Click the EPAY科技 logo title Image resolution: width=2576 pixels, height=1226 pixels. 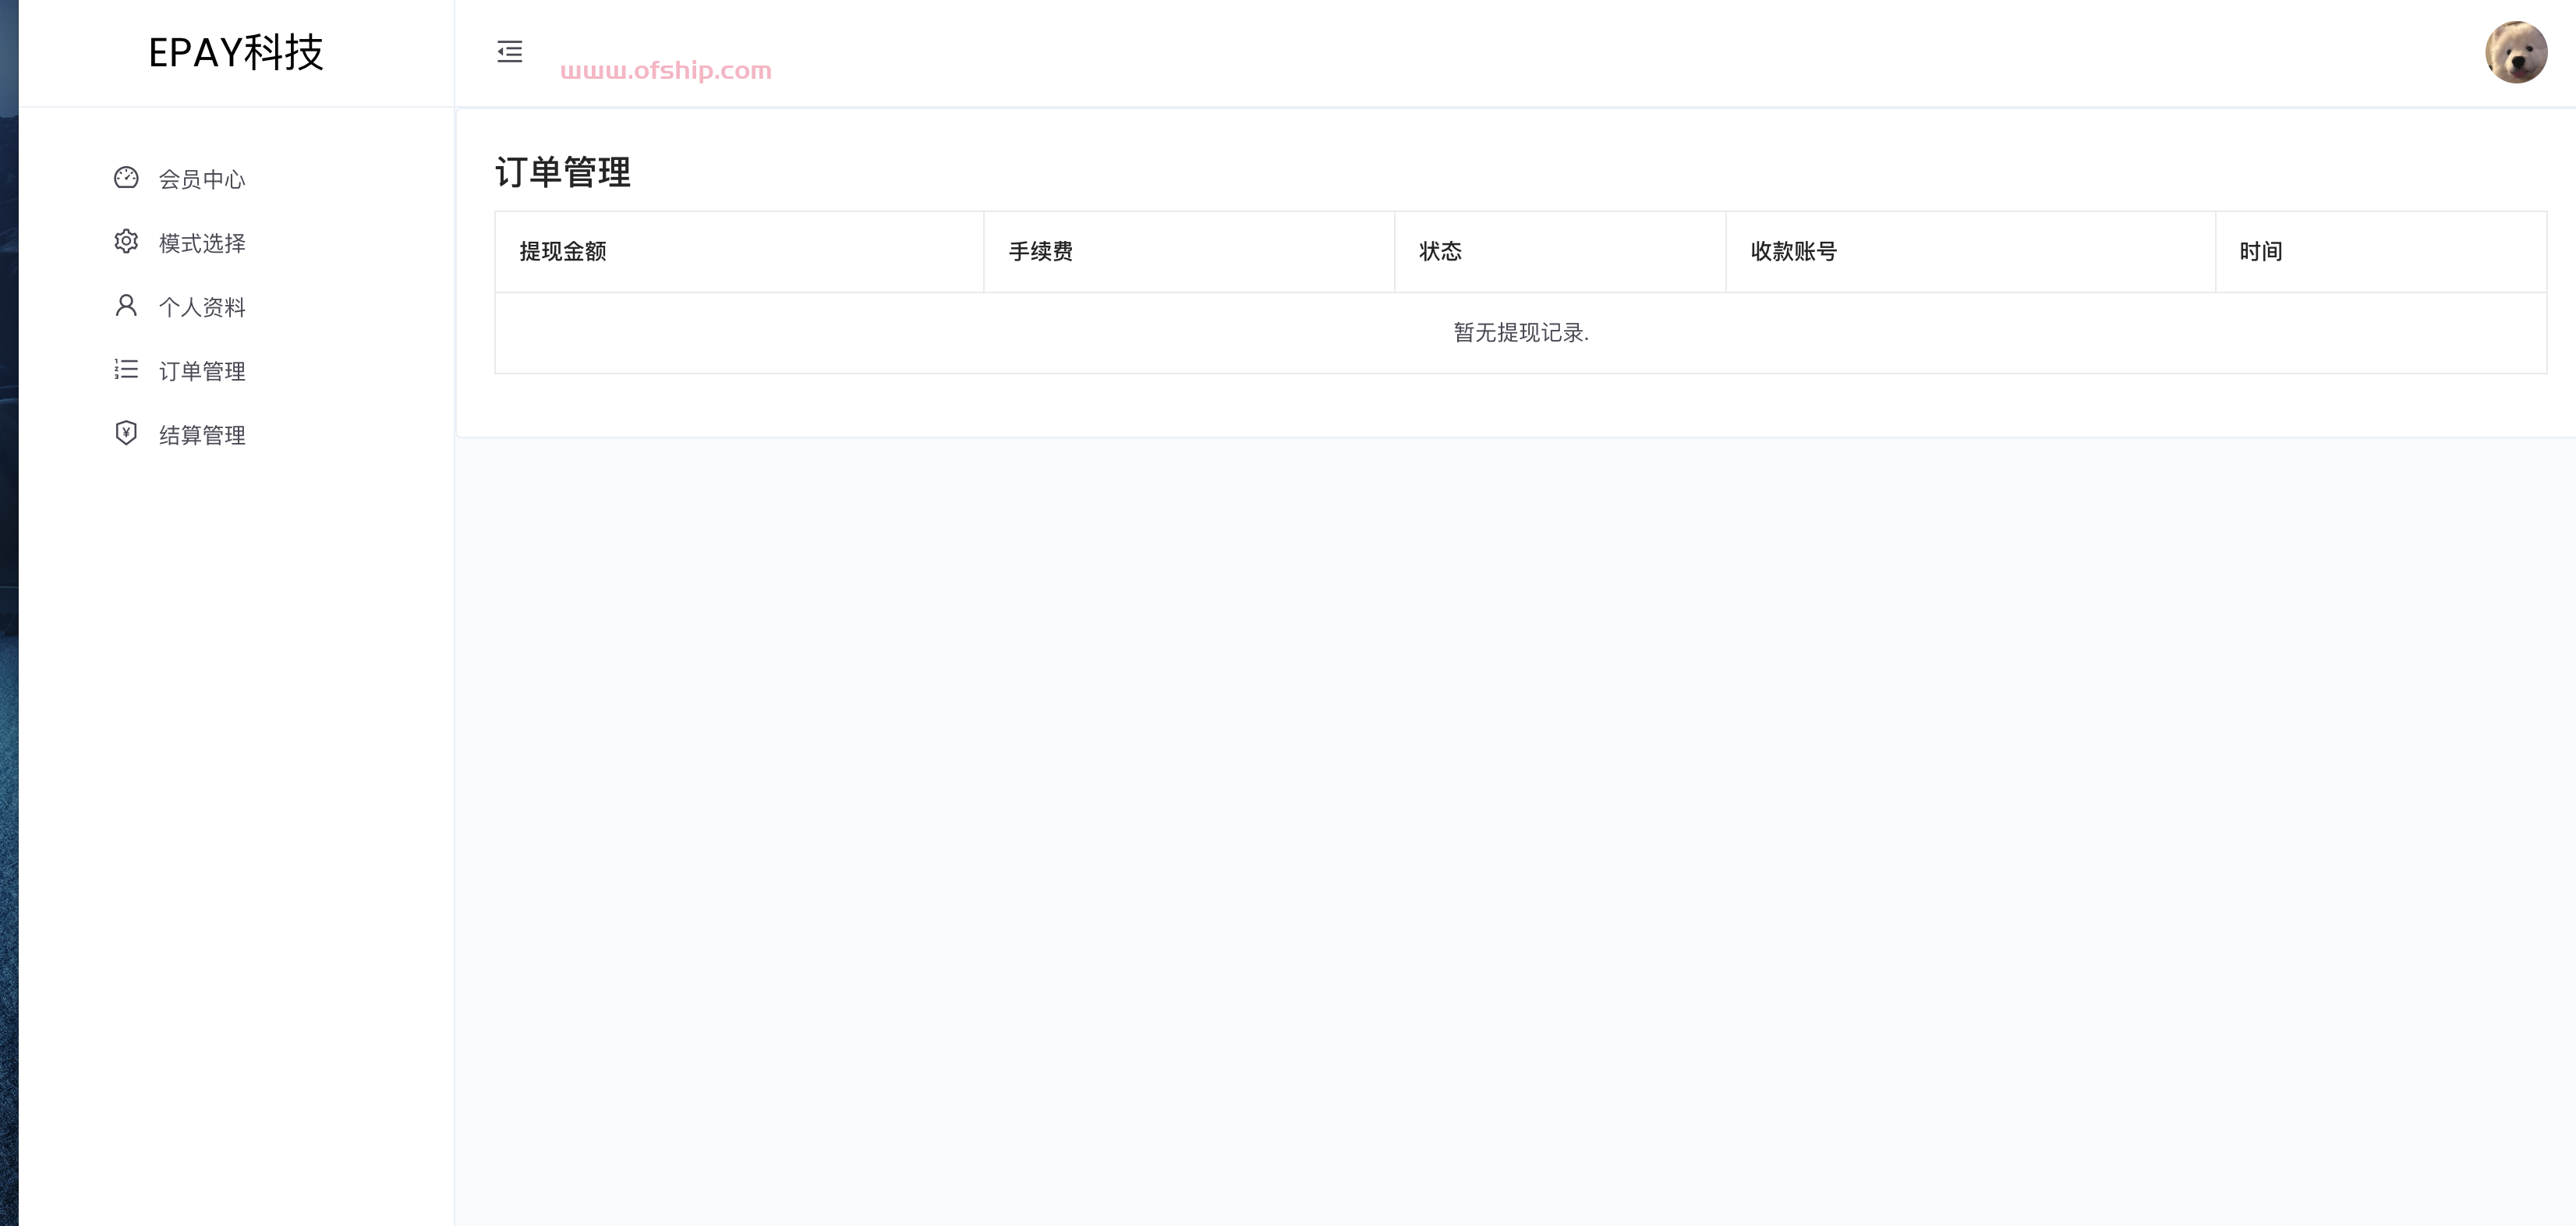(x=236, y=52)
